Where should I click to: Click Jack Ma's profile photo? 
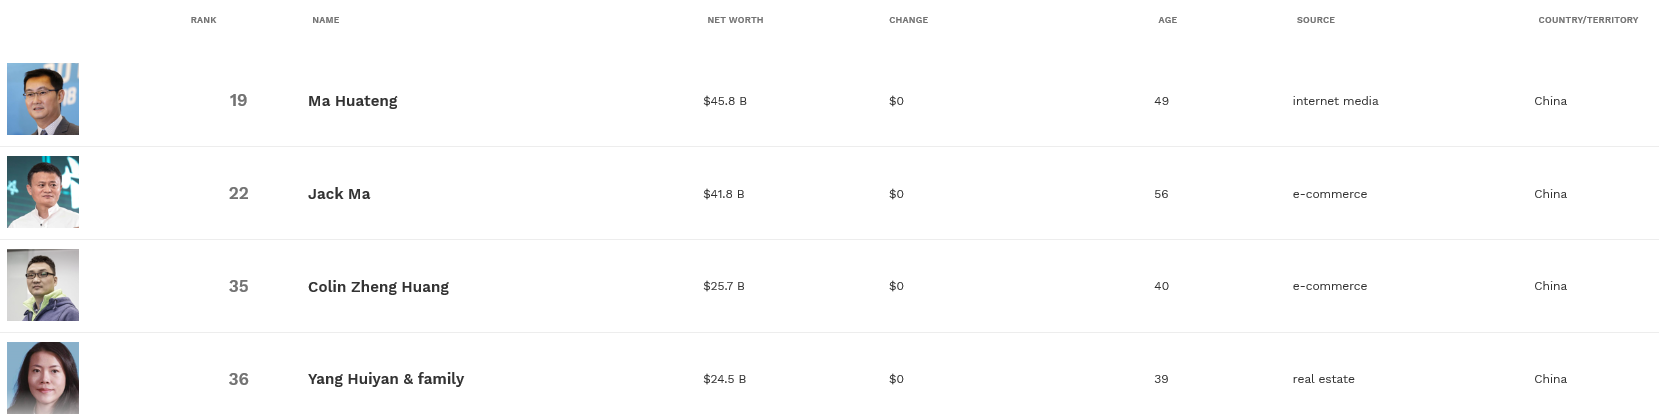[x=43, y=192]
